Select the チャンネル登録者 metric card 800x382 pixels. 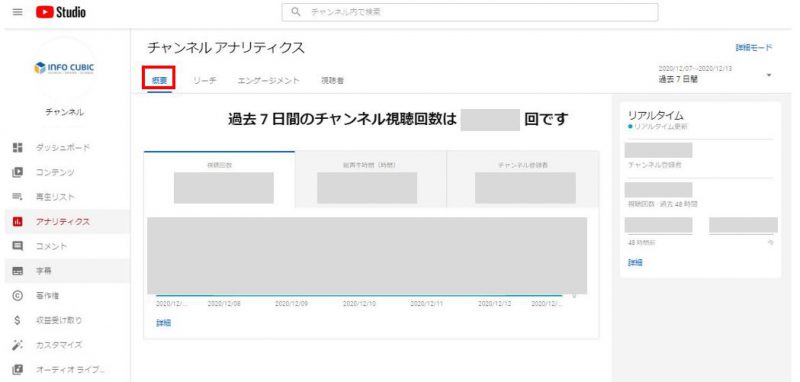523,180
